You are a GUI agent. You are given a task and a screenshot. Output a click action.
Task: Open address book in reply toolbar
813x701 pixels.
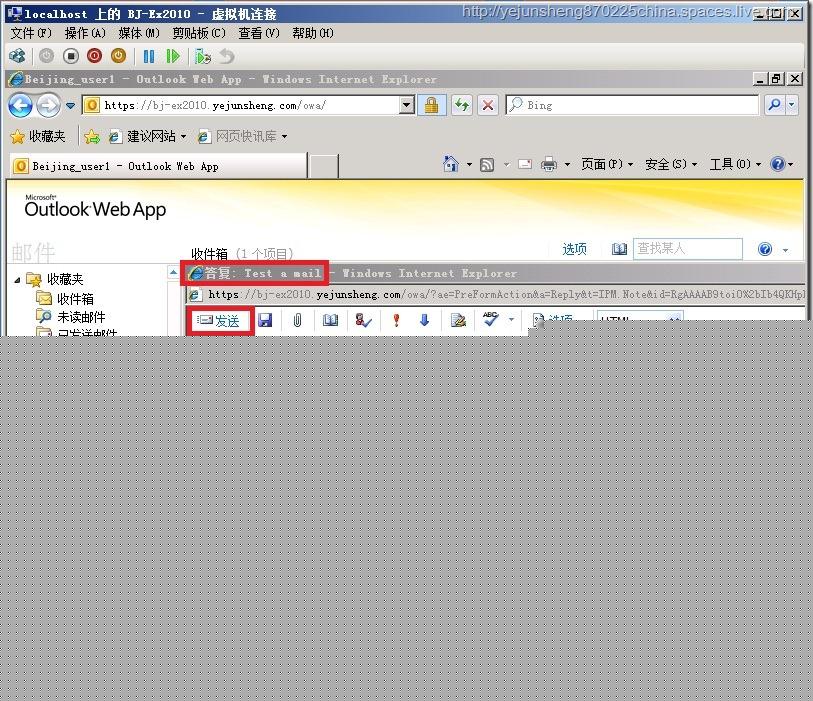330,320
